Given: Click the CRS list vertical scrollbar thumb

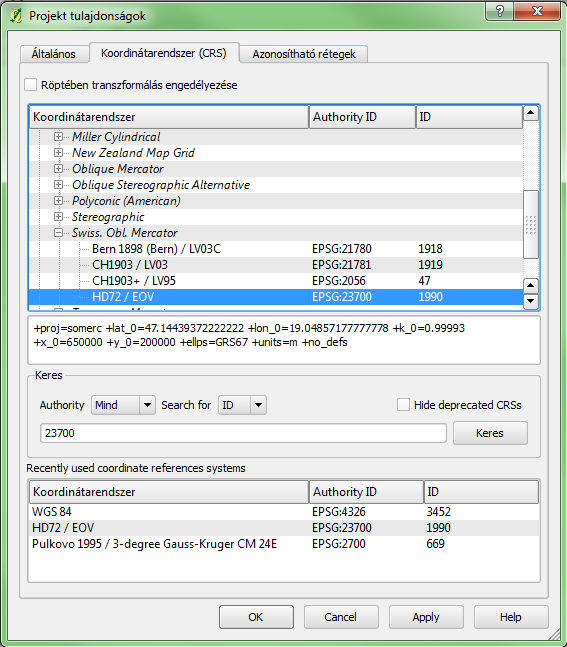Looking at the screenshot, I should pyautogui.click(x=531, y=224).
